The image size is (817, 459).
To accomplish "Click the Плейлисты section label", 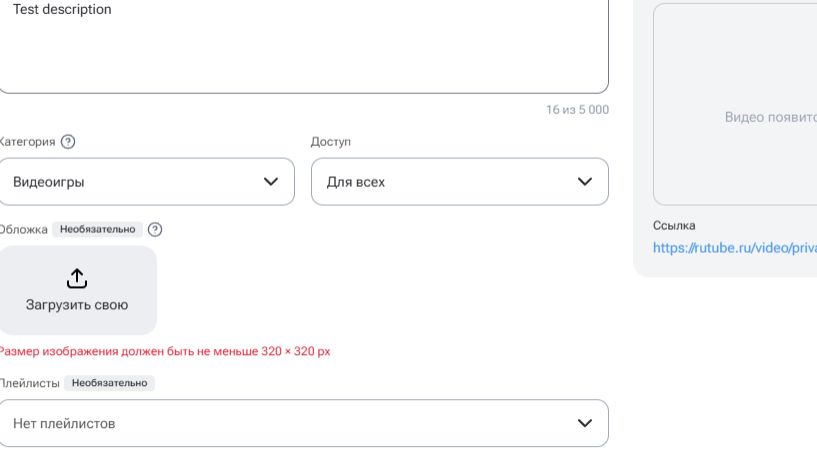I will 30,383.
